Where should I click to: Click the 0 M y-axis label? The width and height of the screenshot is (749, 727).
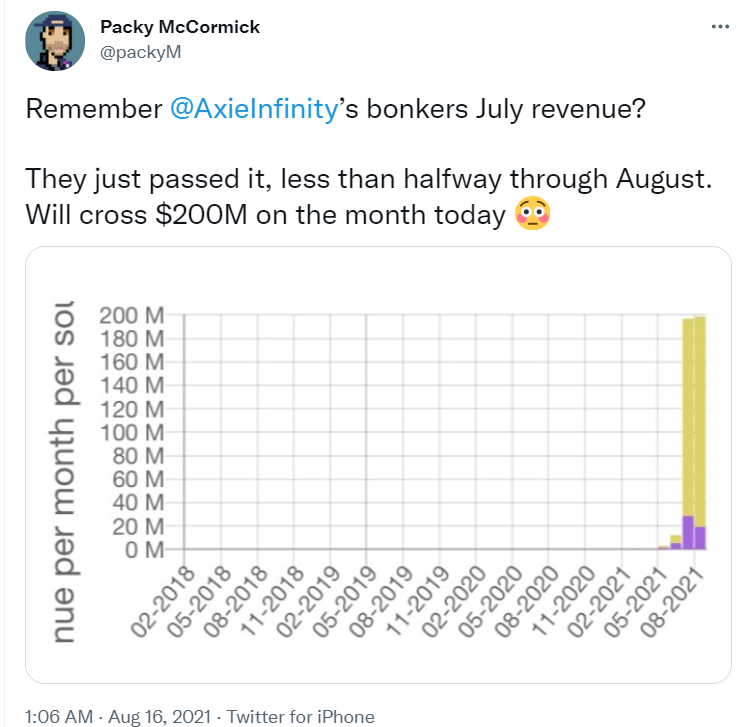click(x=144, y=550)
